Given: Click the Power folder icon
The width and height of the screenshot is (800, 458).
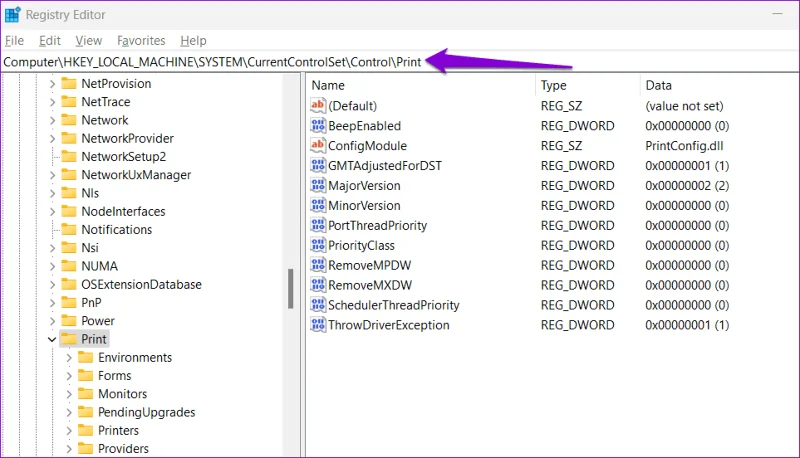Looking at the screenshot, I should (x=68, y=321).
